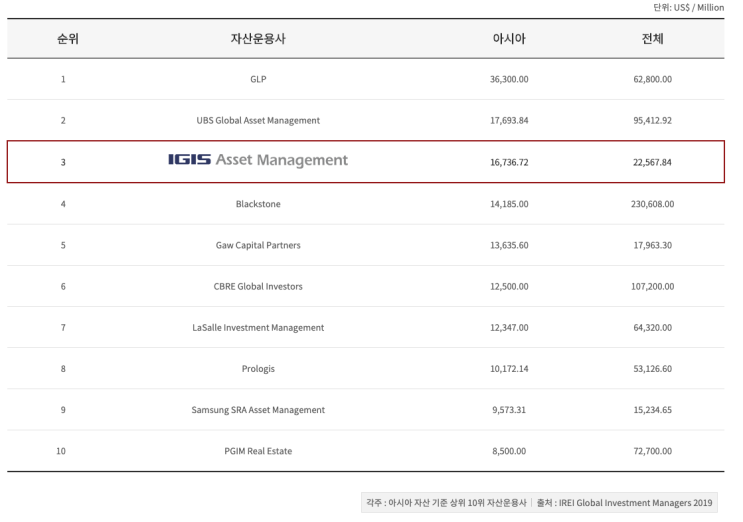Screen dimensions: 743x522
Task: Select the 자산운용사 column header
Action: click(258, 39)
